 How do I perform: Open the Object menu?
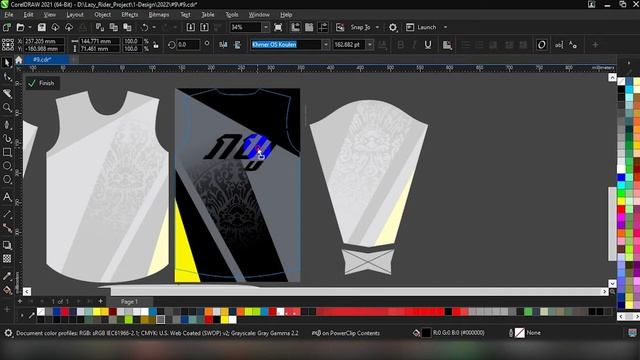click(x=102, y=14)
